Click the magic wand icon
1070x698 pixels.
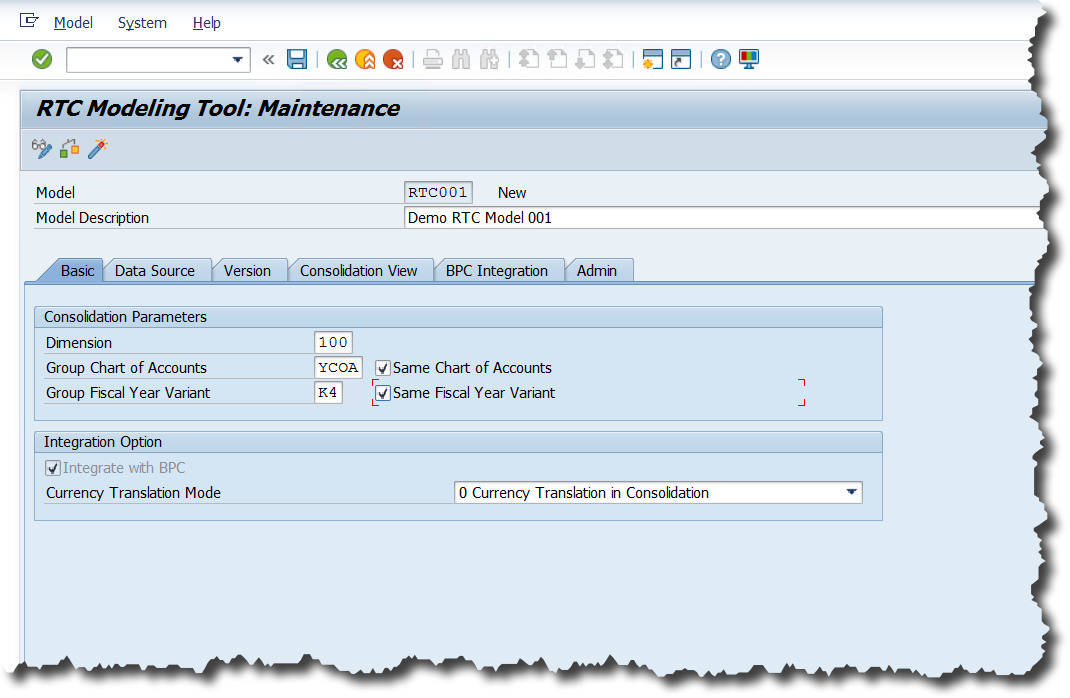(x=97, y=149)
